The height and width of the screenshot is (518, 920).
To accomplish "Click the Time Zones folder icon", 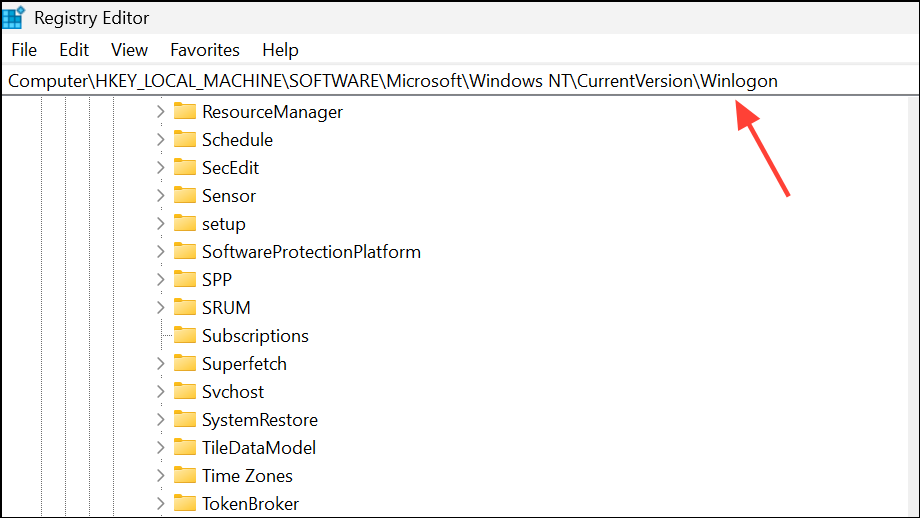I will (x=184, y=476).
